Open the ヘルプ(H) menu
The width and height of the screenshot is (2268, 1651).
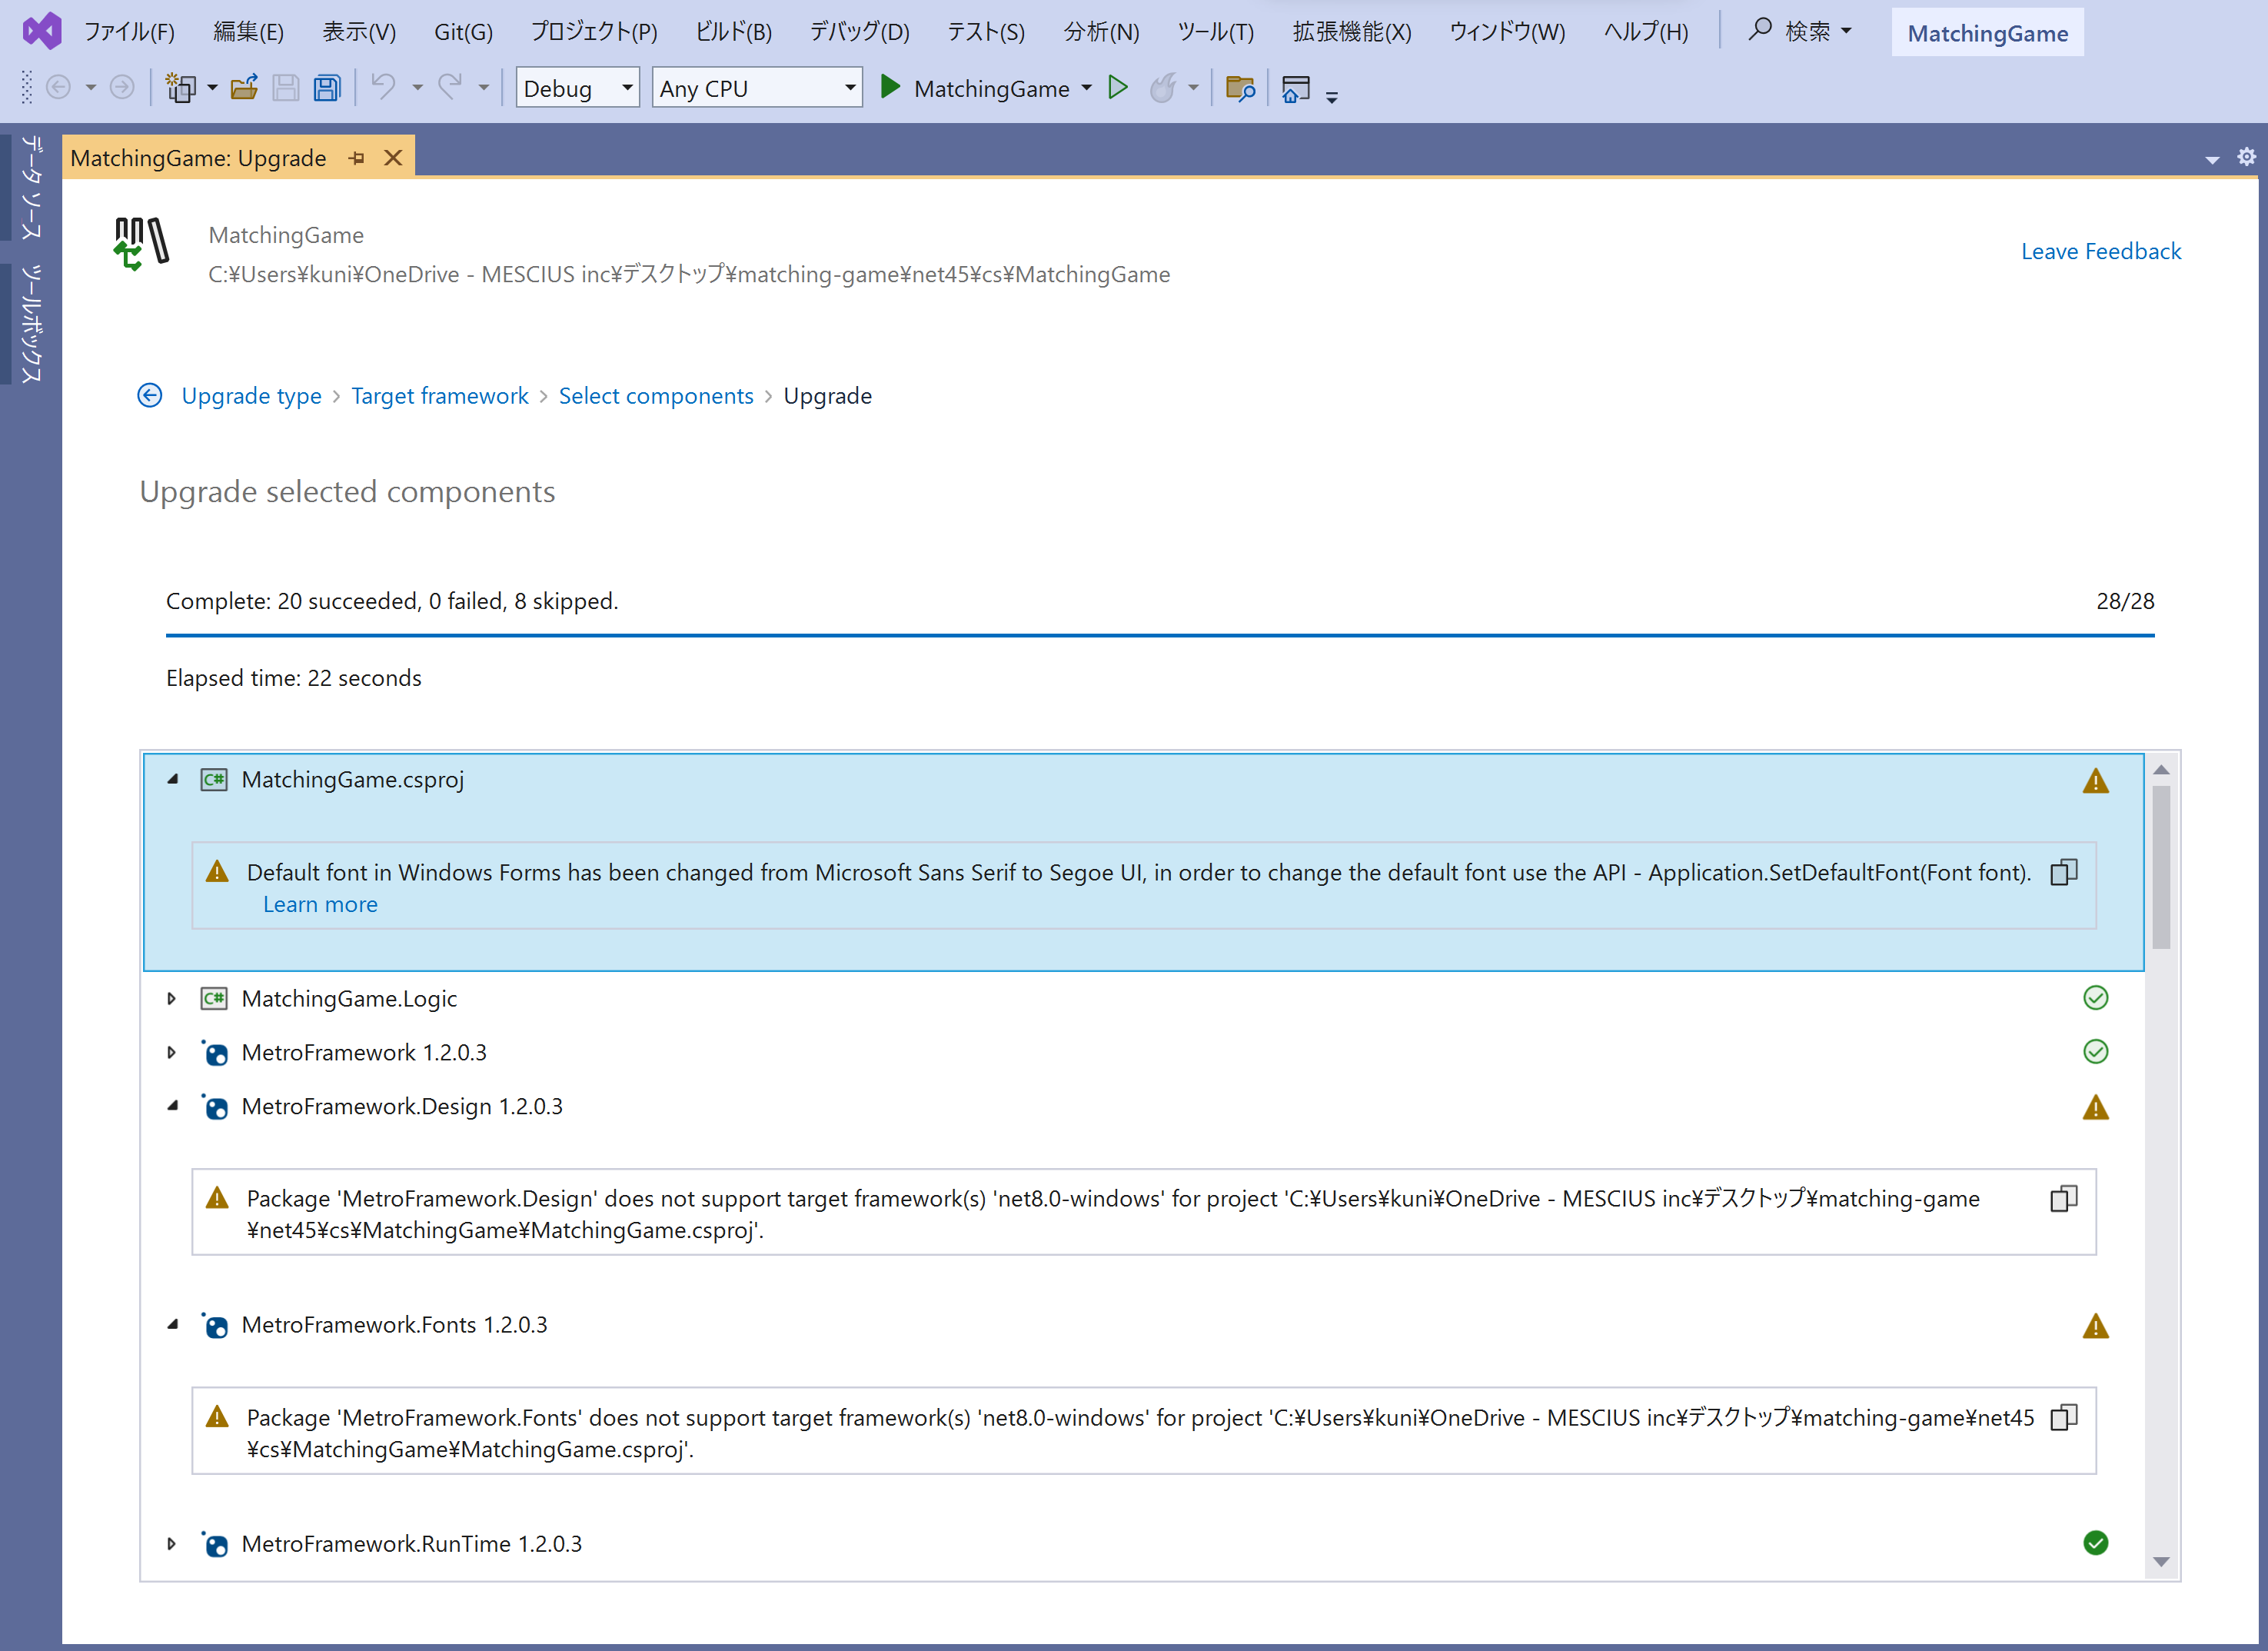tap(1646, 32)
